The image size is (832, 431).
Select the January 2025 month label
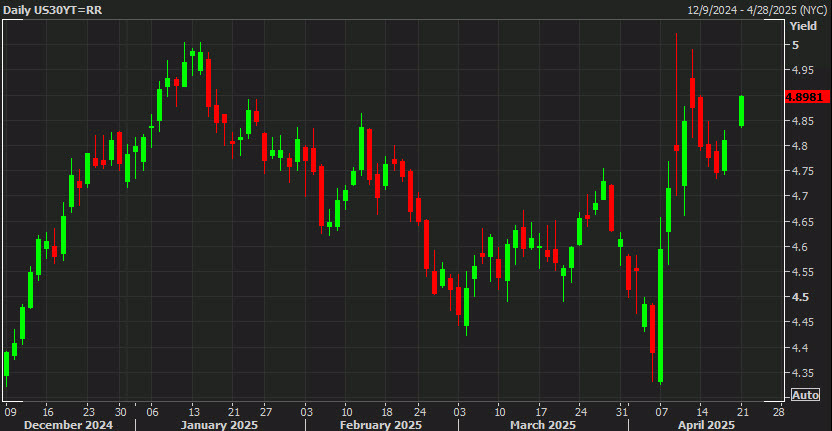point(219,425)
